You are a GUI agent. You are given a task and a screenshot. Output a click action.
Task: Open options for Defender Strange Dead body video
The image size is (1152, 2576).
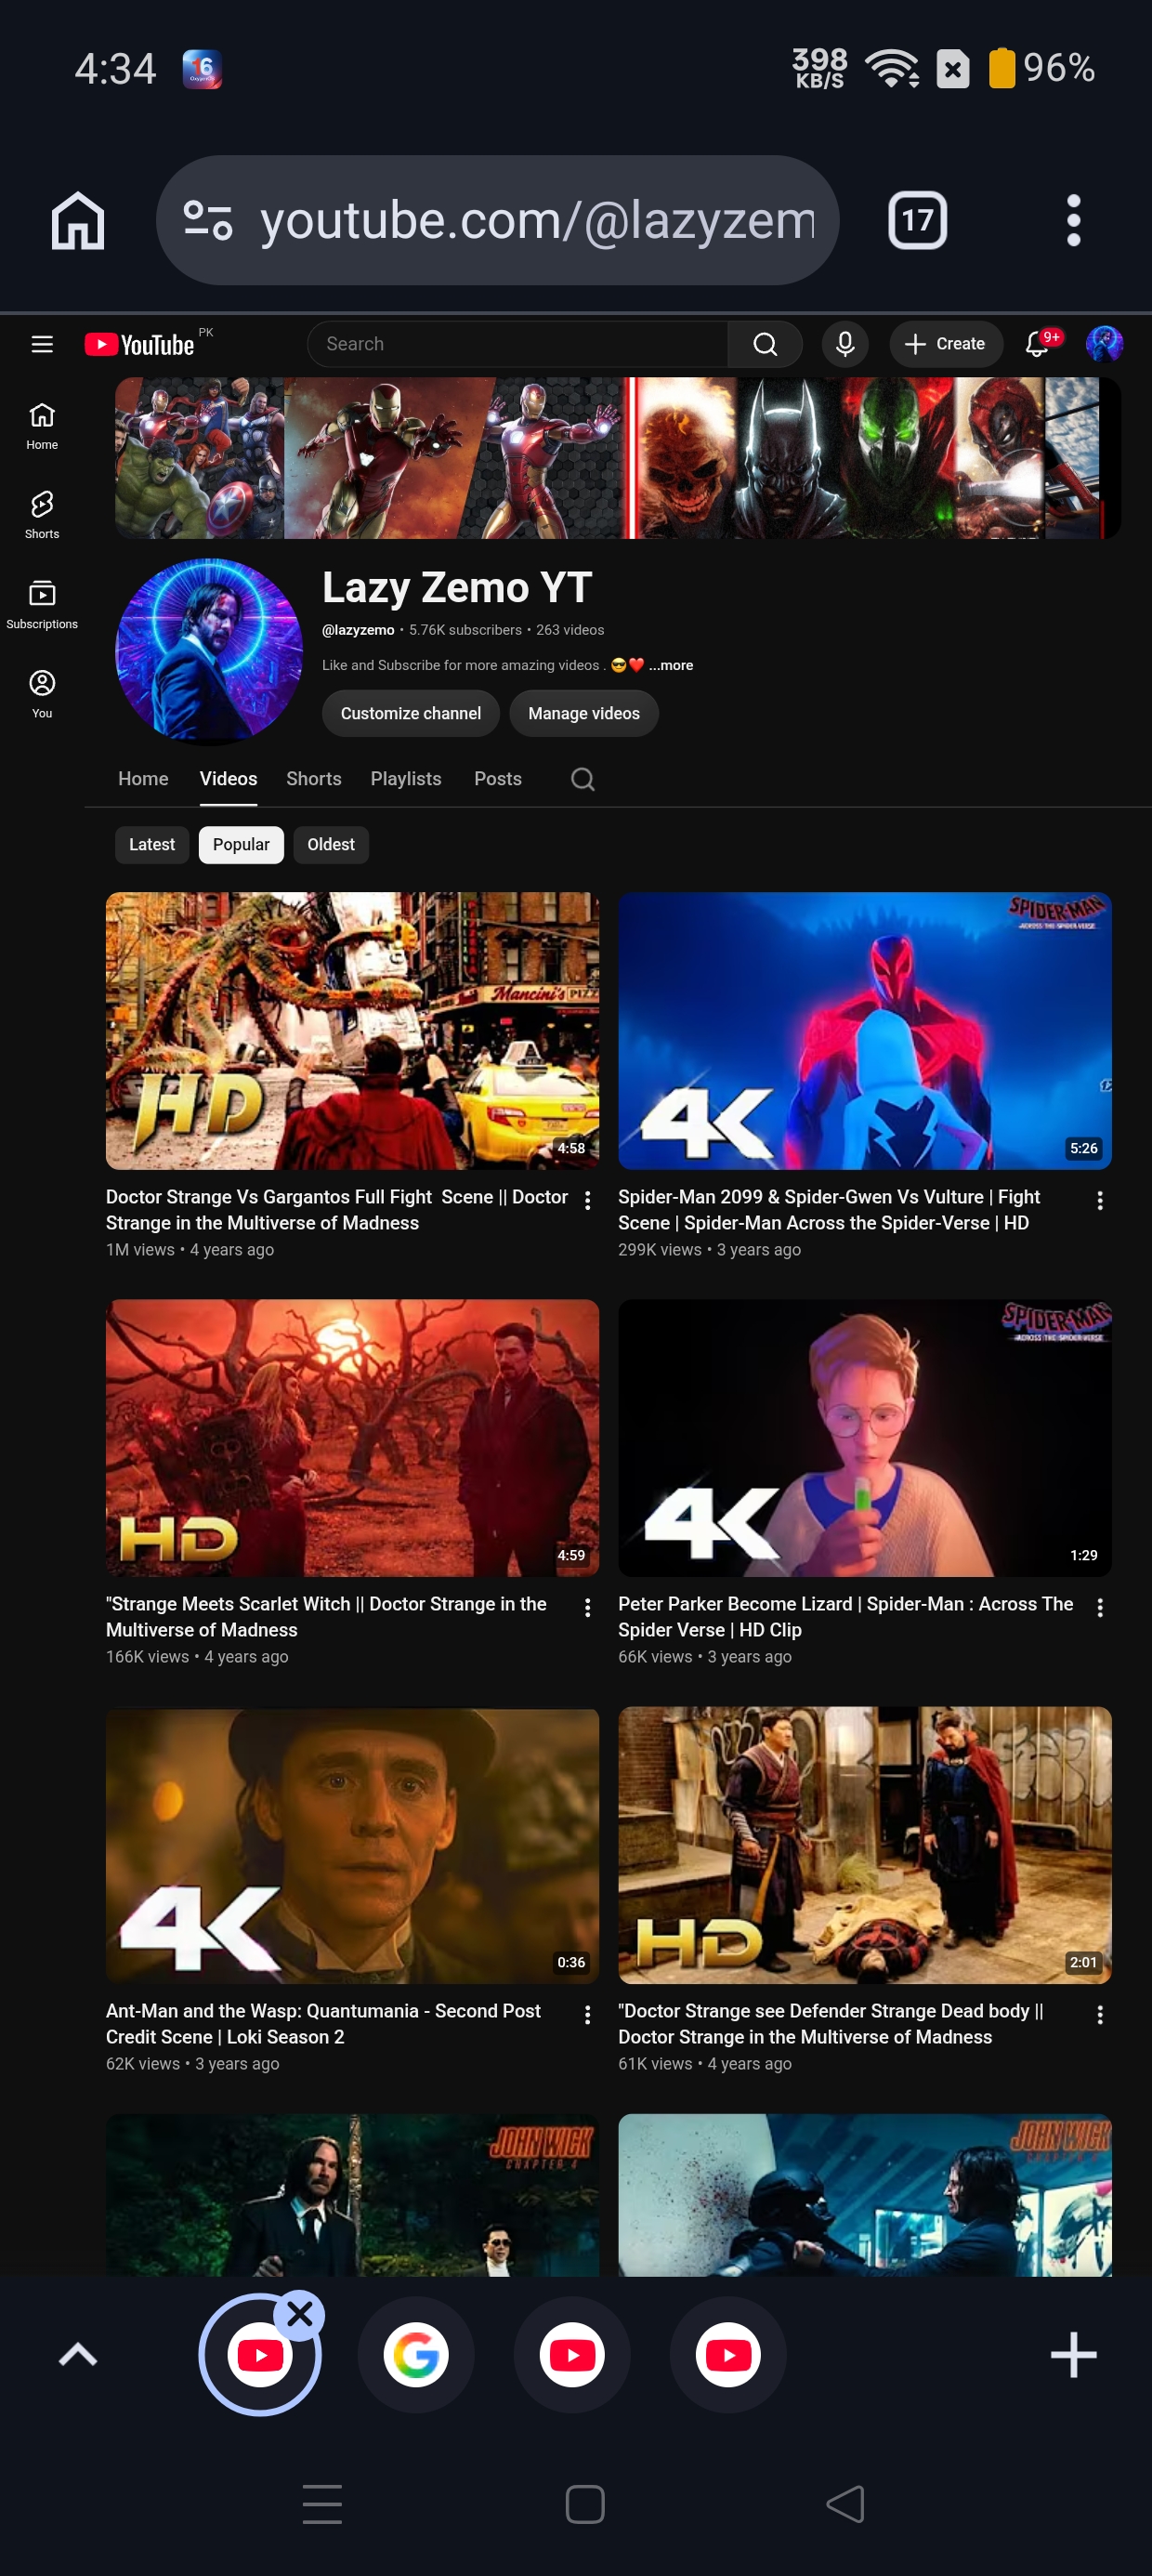click(1100, 2014)
